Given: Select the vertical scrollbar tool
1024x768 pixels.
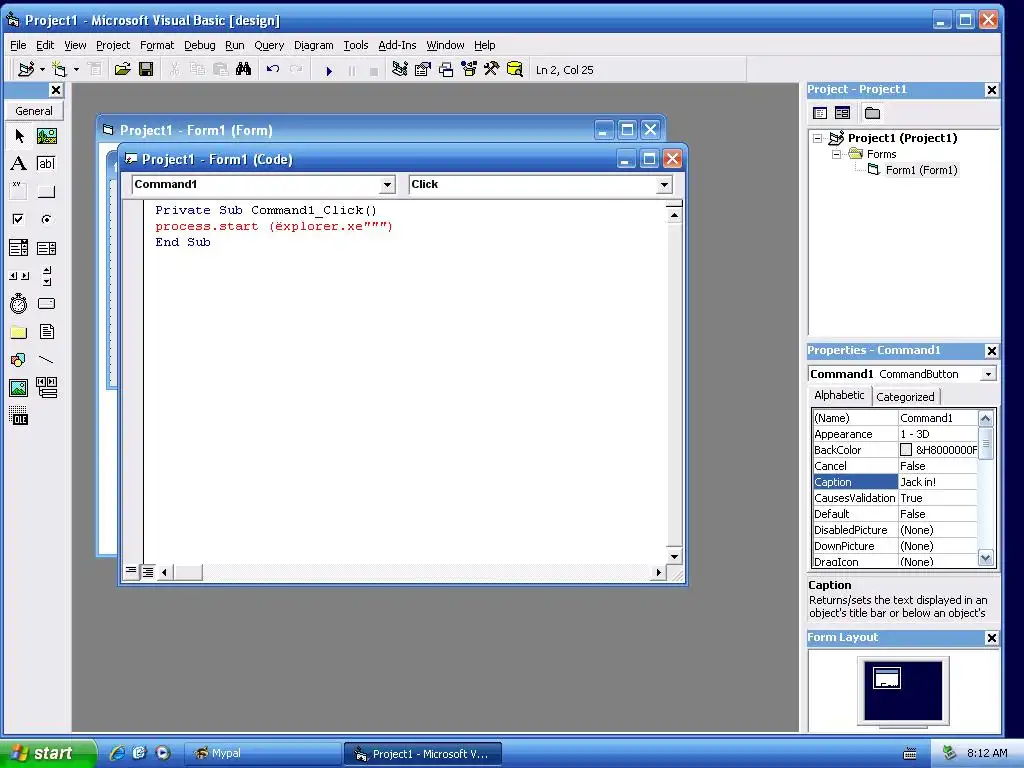Looking at the screenshot, I should (x=46, y=276).
